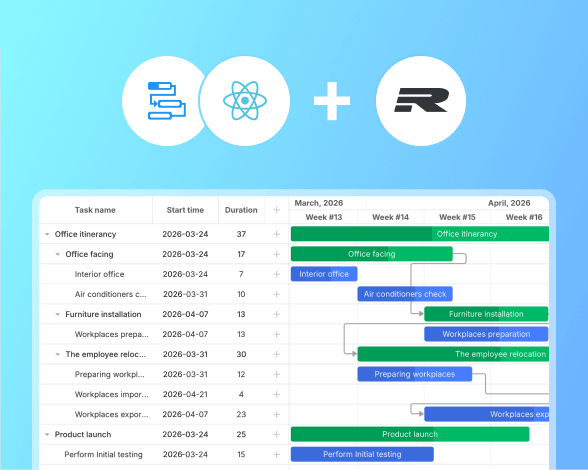The width and height of the screenshot is (588, 470).
Task: Add subtask to Workplaces import row
Action: click(x=276, y=394)
